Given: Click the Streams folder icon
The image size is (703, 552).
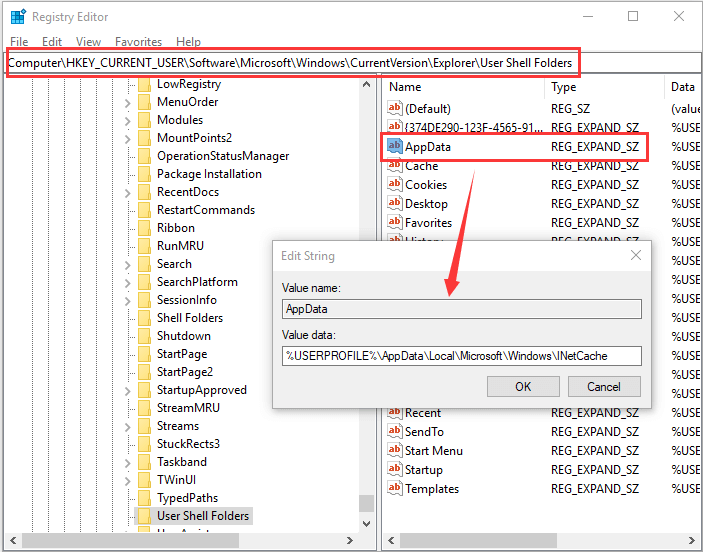Looking at the screenshot, I should [x=144, y=426].
